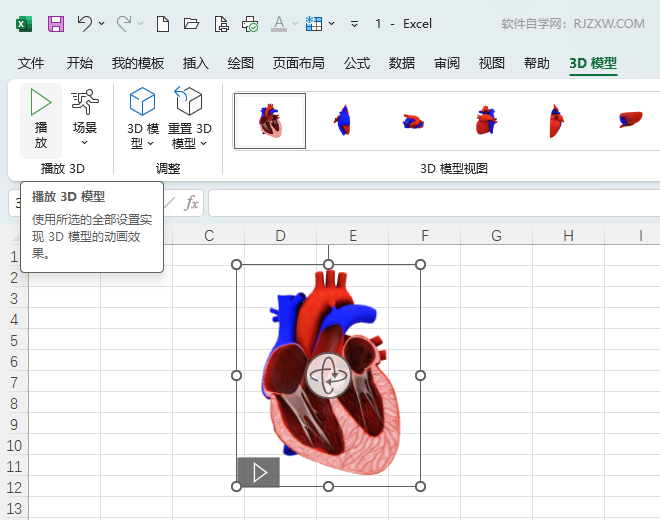Click the bottom-middle resize handle of model
This screenshot has width=660, height=520.
click(x=328, y=487)
